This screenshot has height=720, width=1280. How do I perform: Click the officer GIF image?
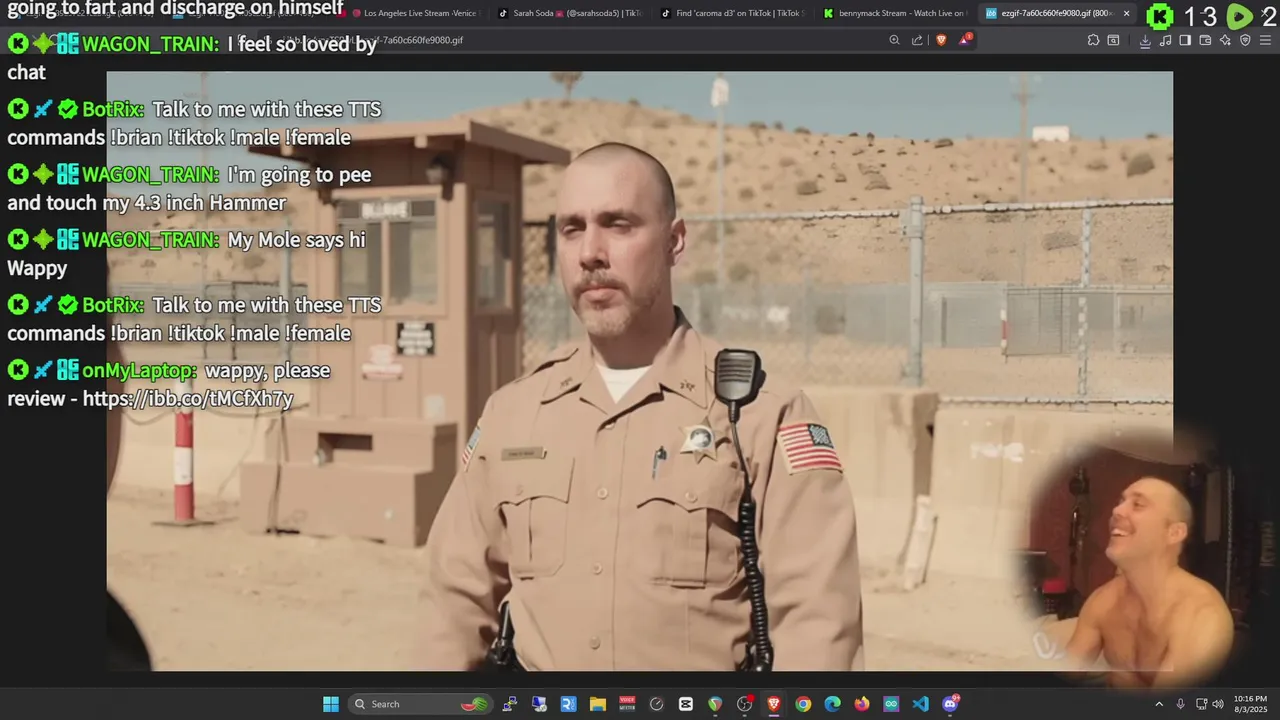tap(640, 370)
